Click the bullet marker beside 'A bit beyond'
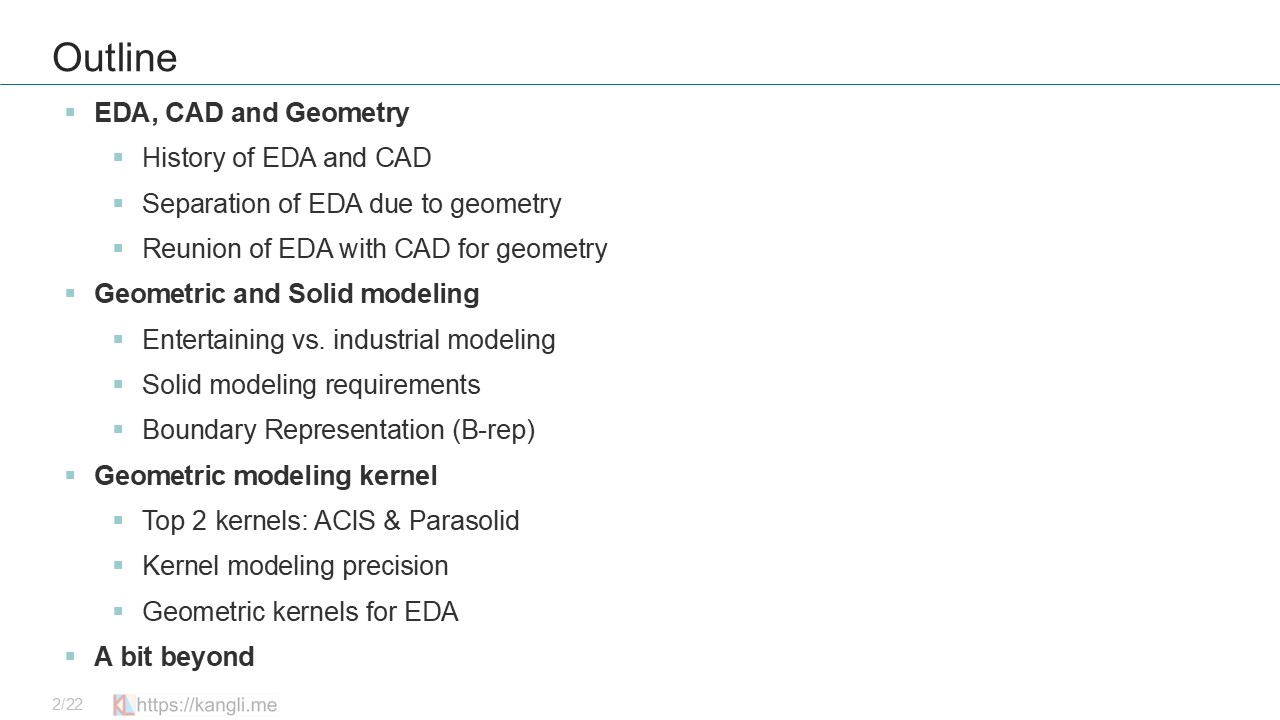Screen dimensions: 1280x720 pos(71,656)
